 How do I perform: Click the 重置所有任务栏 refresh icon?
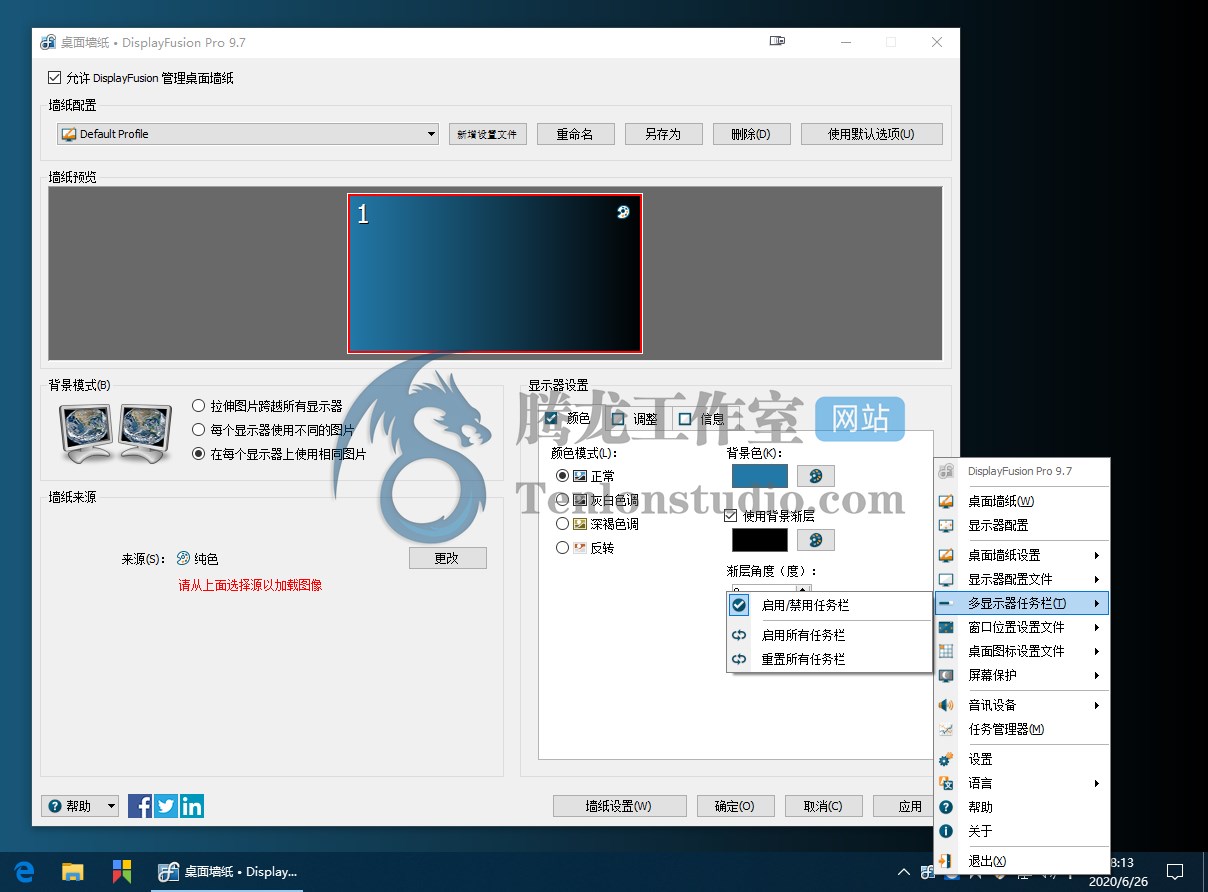click(739, 659)
